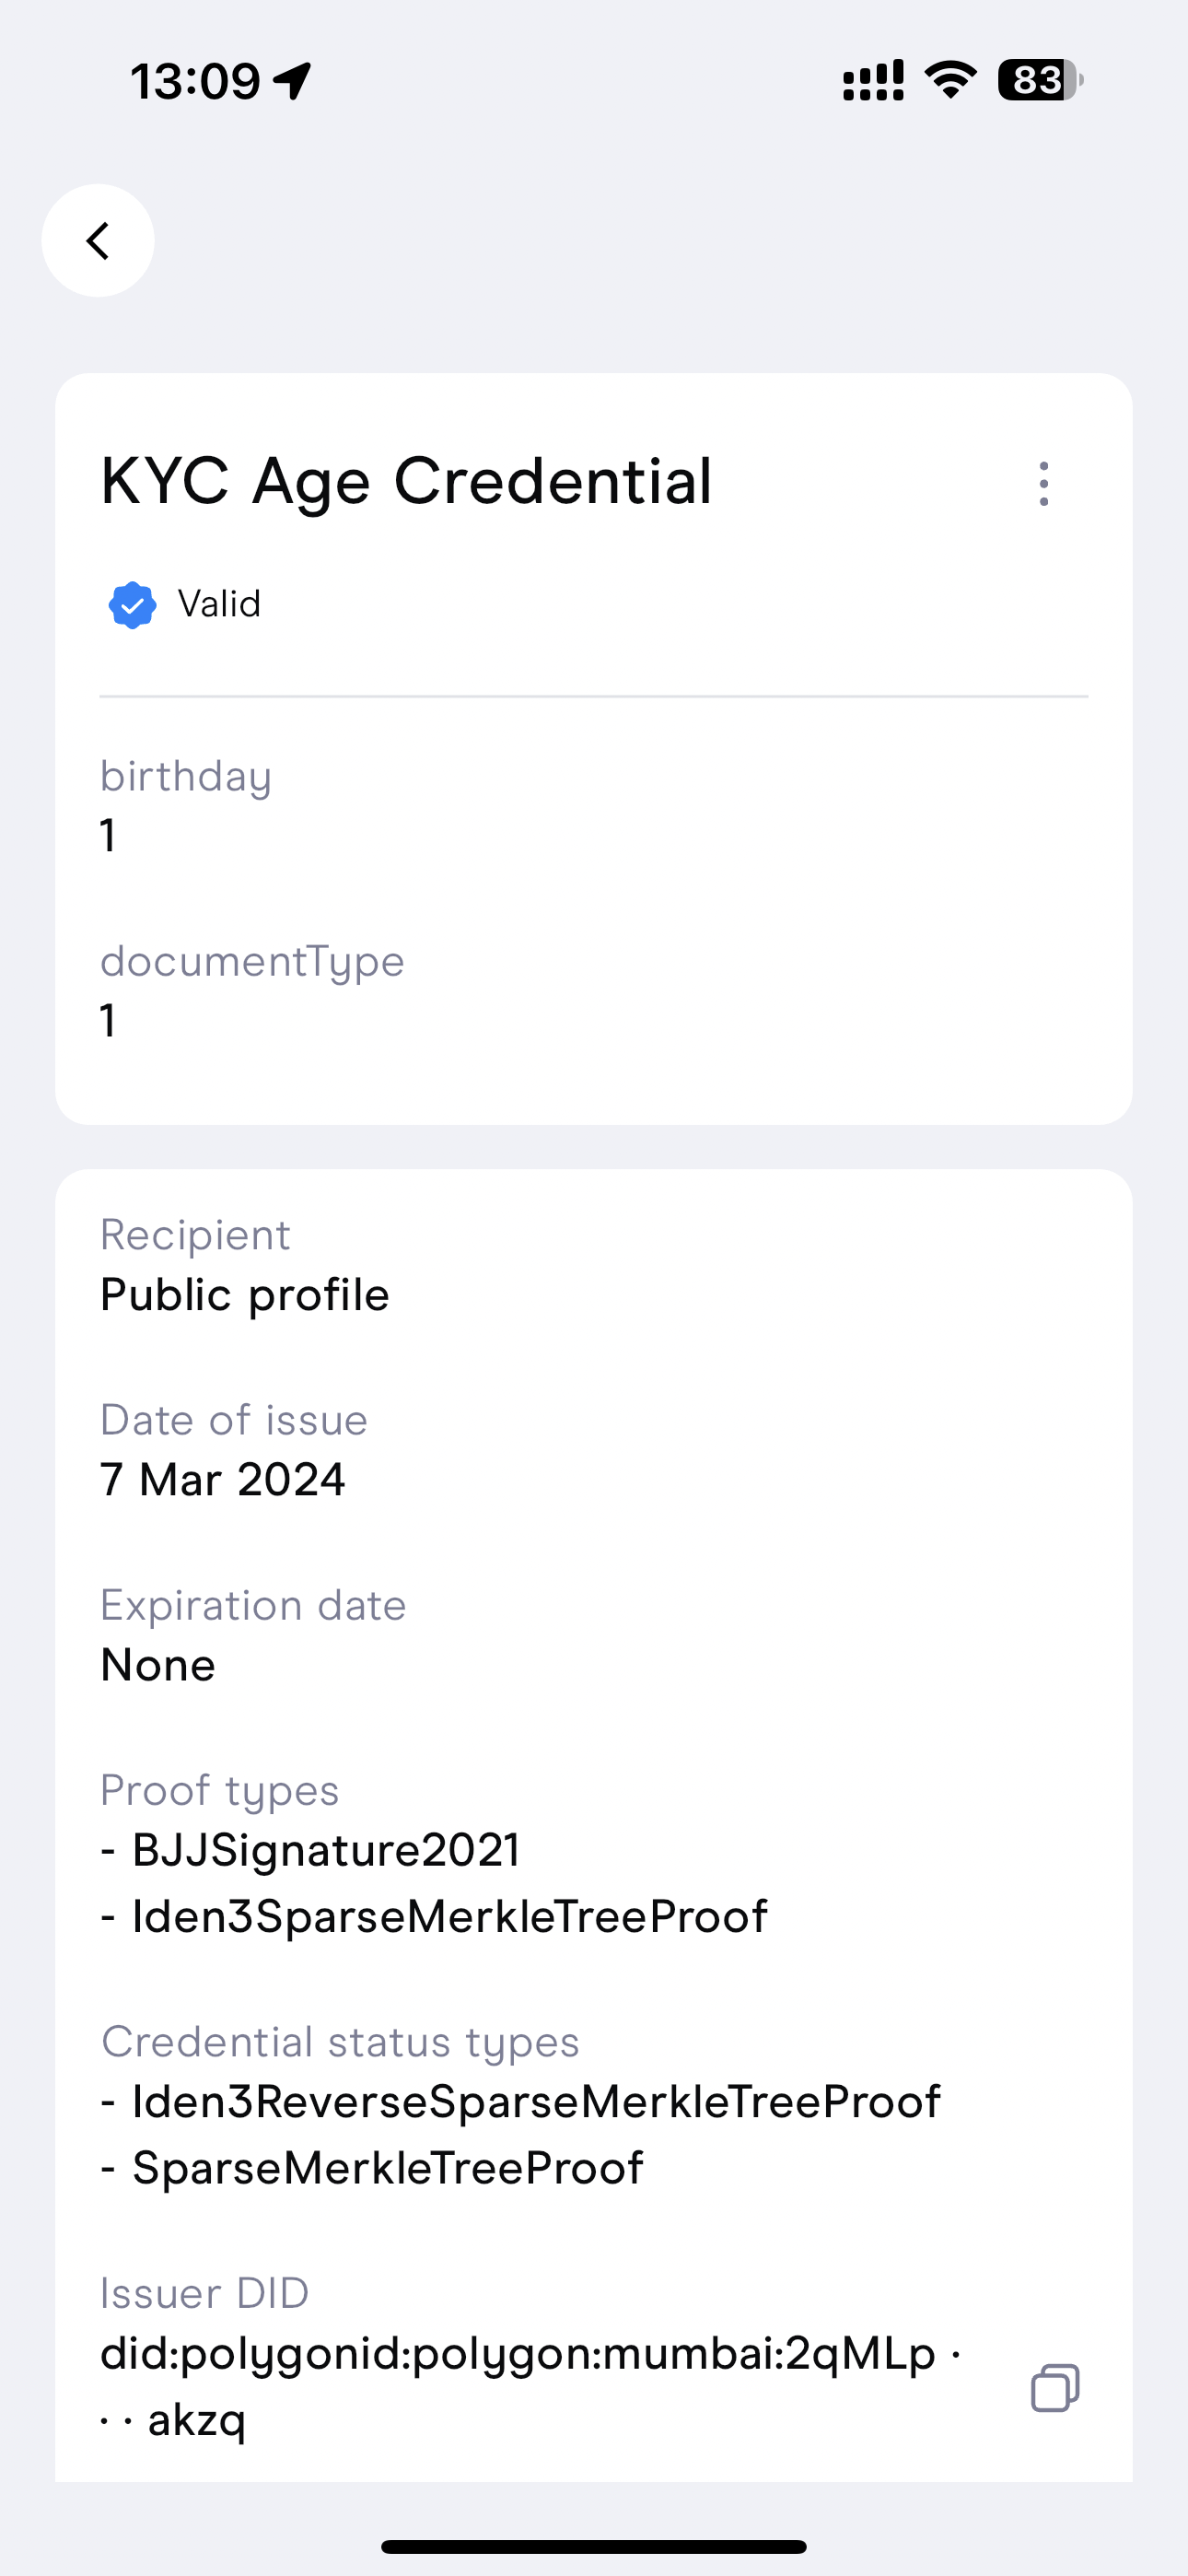Tap the Wi-Fi status icon
This screenshot has height=2576, width=1188.
coord(950,80)
